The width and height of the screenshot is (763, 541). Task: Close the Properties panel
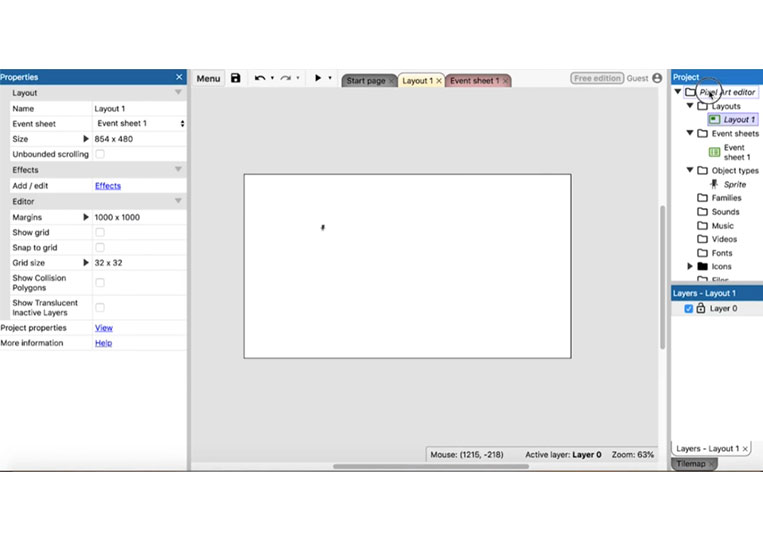[x=179, y=77]
